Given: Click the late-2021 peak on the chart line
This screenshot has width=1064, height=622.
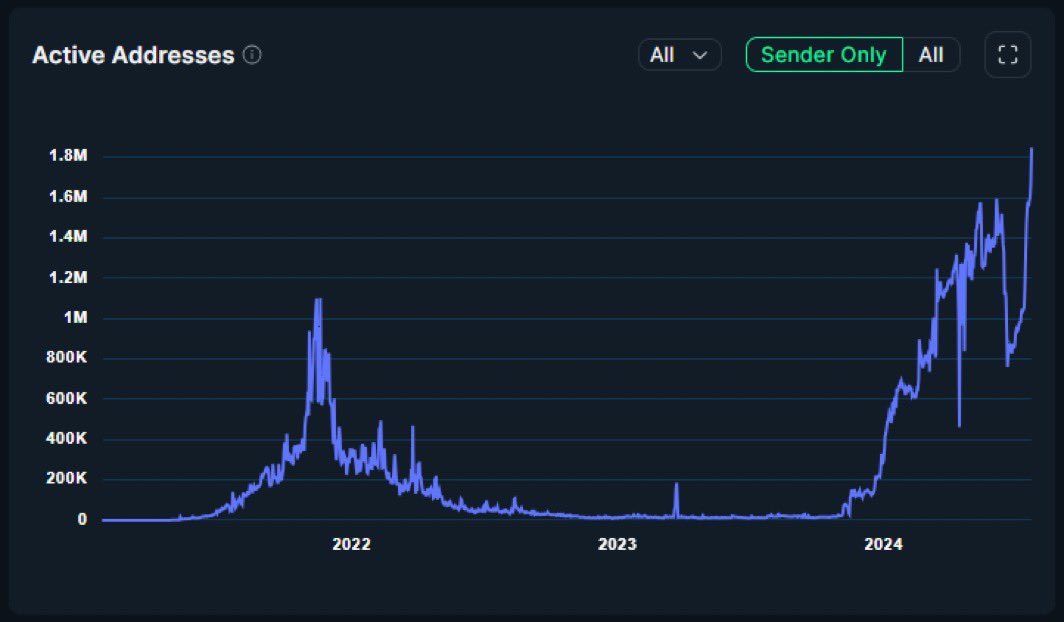Looking at the screenshot, I should 318,300.
